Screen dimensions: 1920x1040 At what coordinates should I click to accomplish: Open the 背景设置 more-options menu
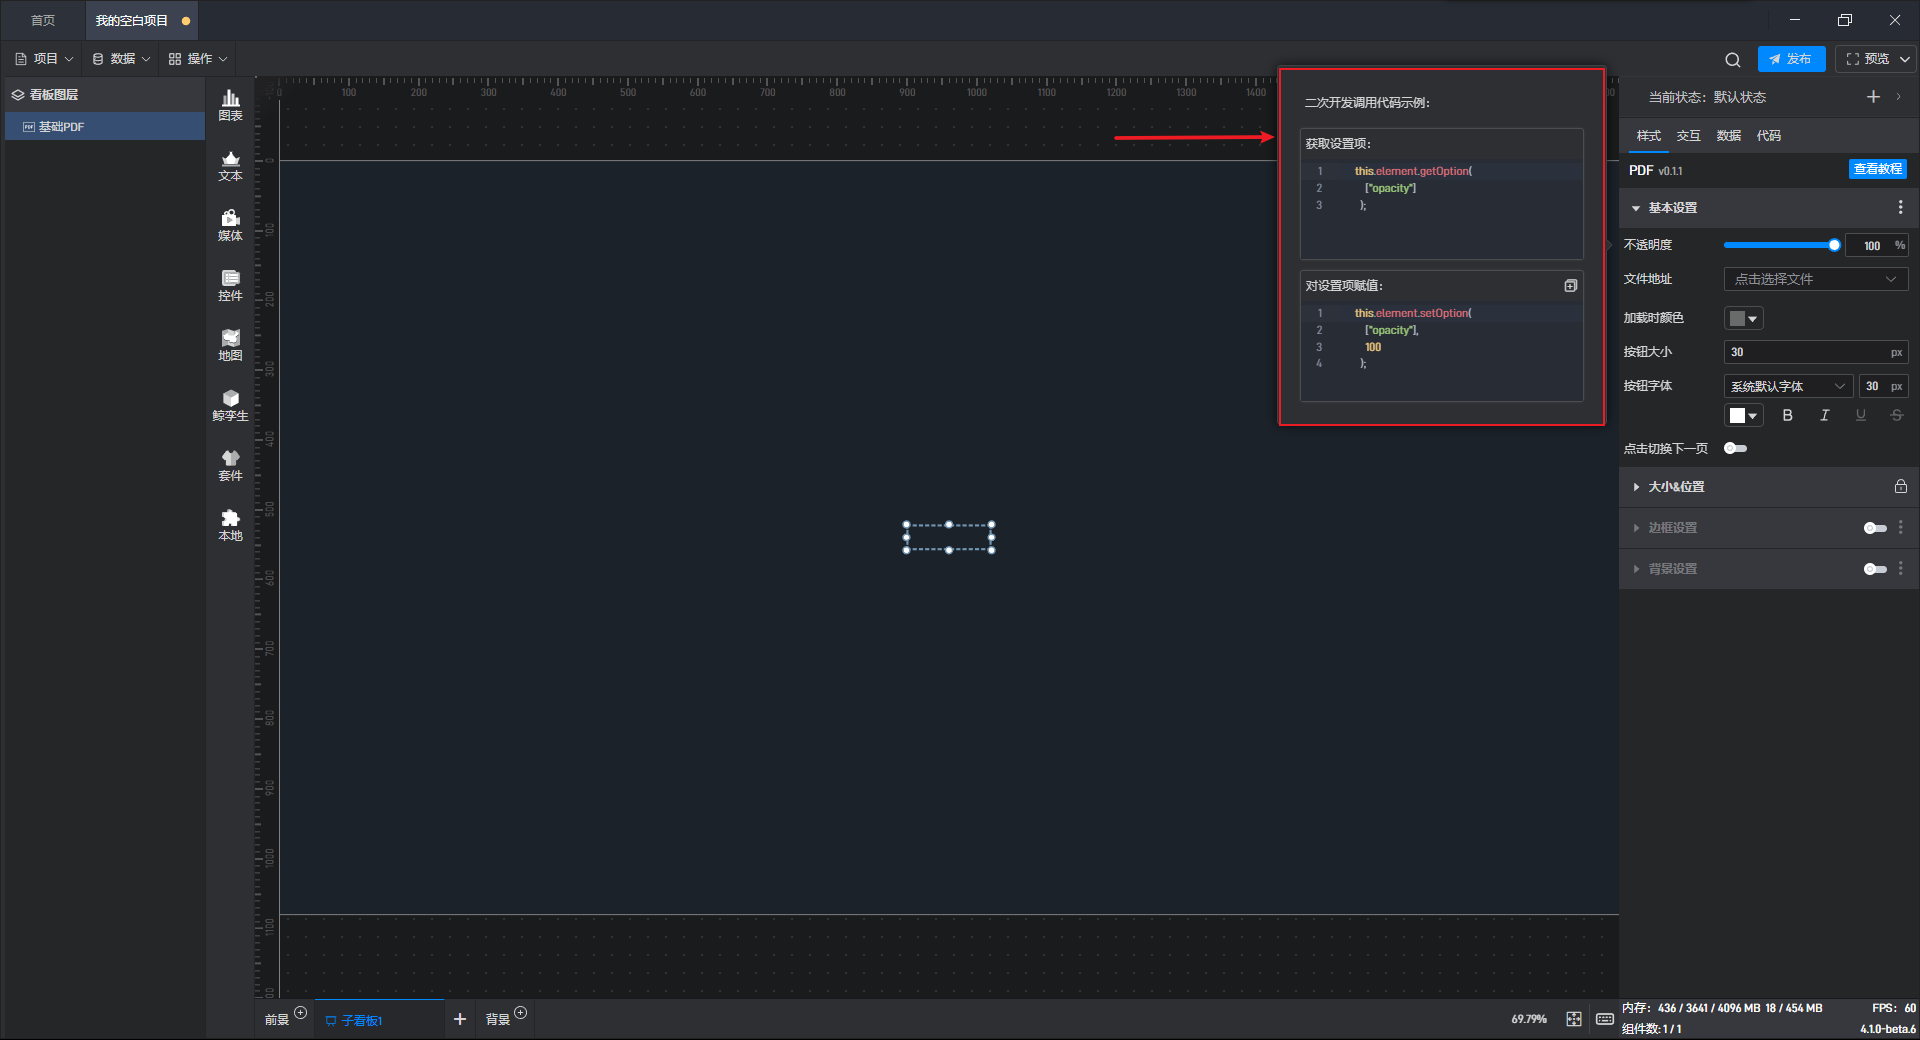1900,568
